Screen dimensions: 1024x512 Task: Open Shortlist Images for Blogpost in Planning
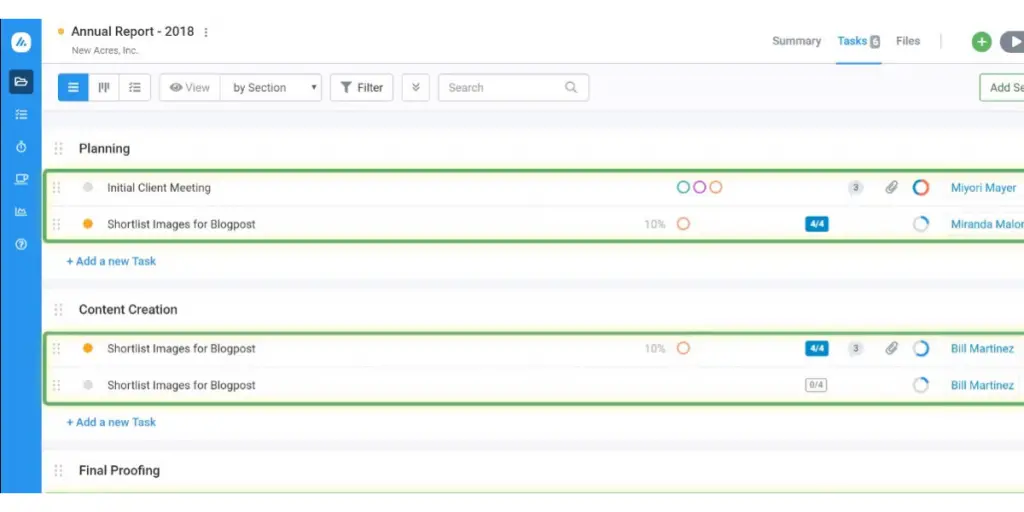(x=181, y=224)
